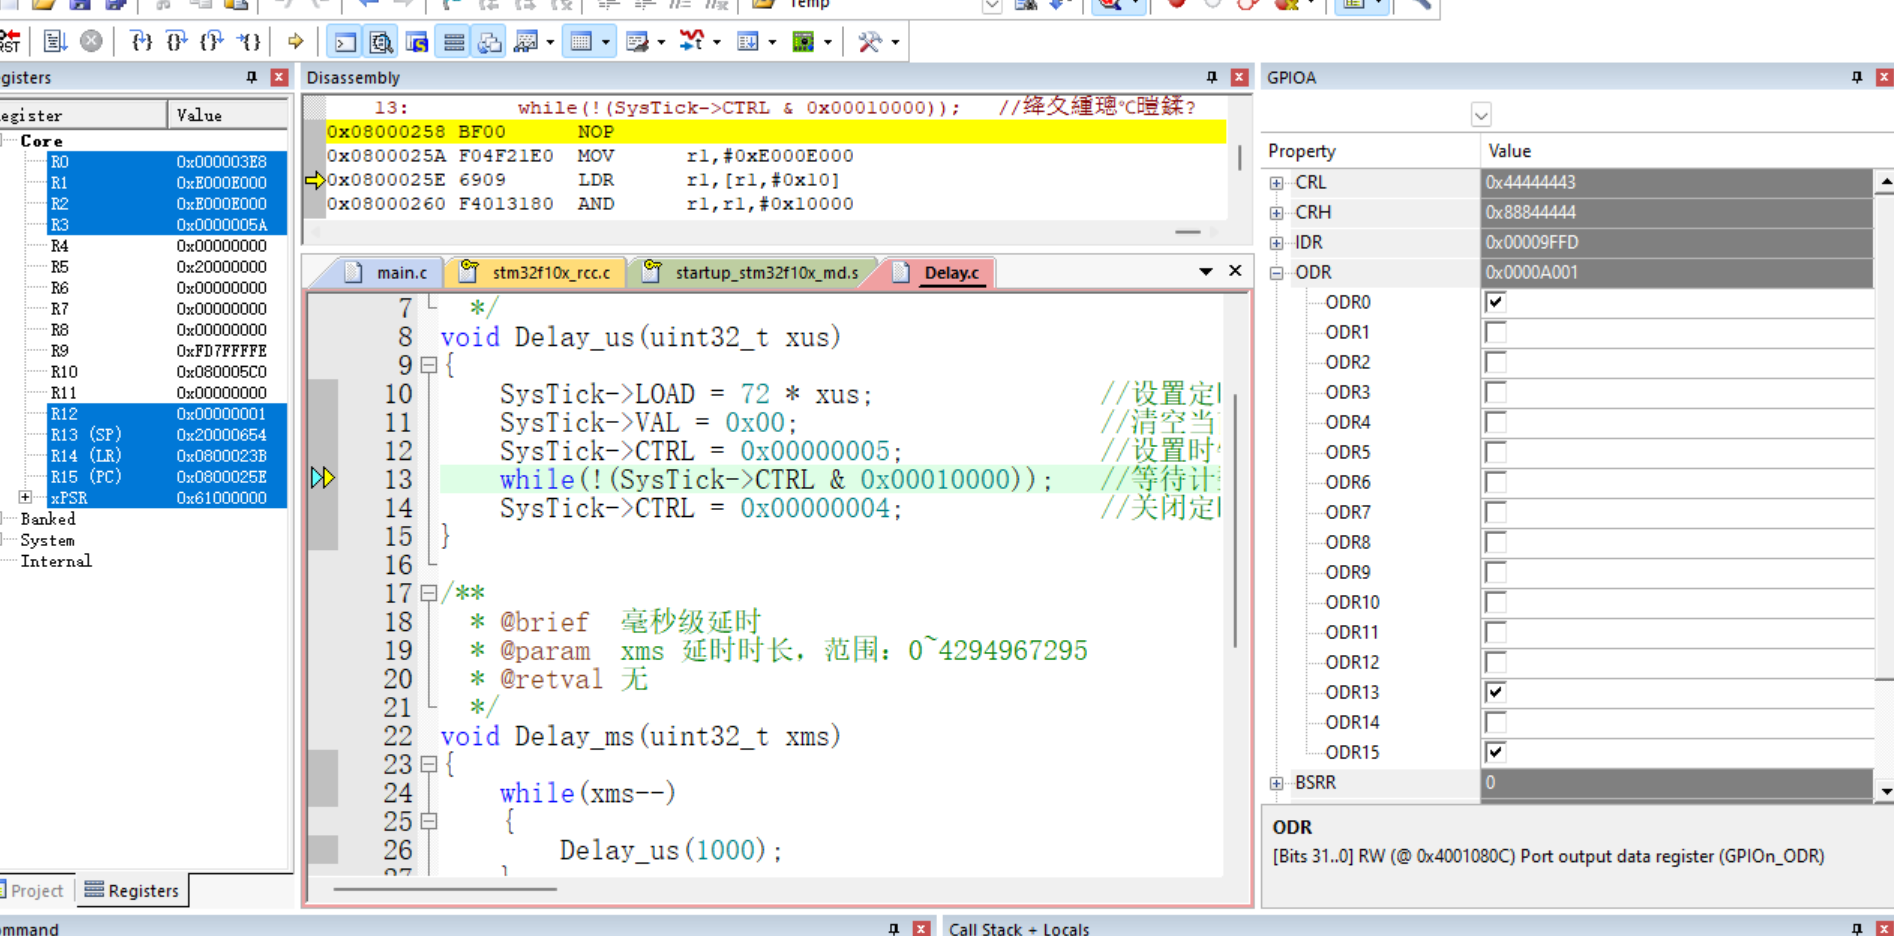Click the GPIOA panel scroll-down arrow
Screen dimensions: 1894x936
point(1885,791)
